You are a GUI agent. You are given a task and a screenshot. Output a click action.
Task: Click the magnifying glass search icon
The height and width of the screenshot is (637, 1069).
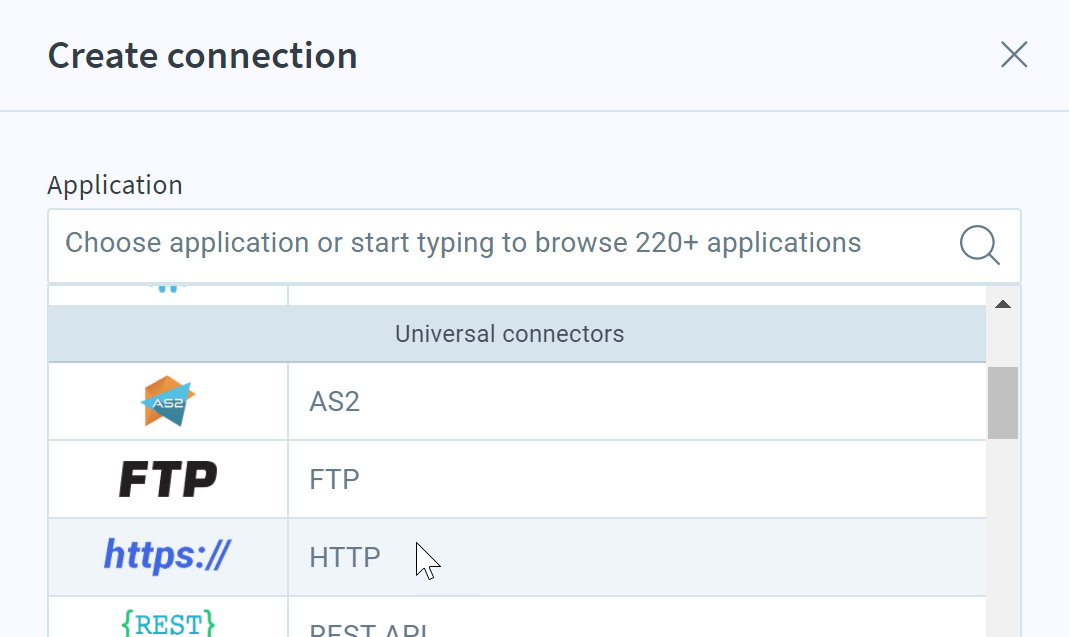tap(980, 245)
